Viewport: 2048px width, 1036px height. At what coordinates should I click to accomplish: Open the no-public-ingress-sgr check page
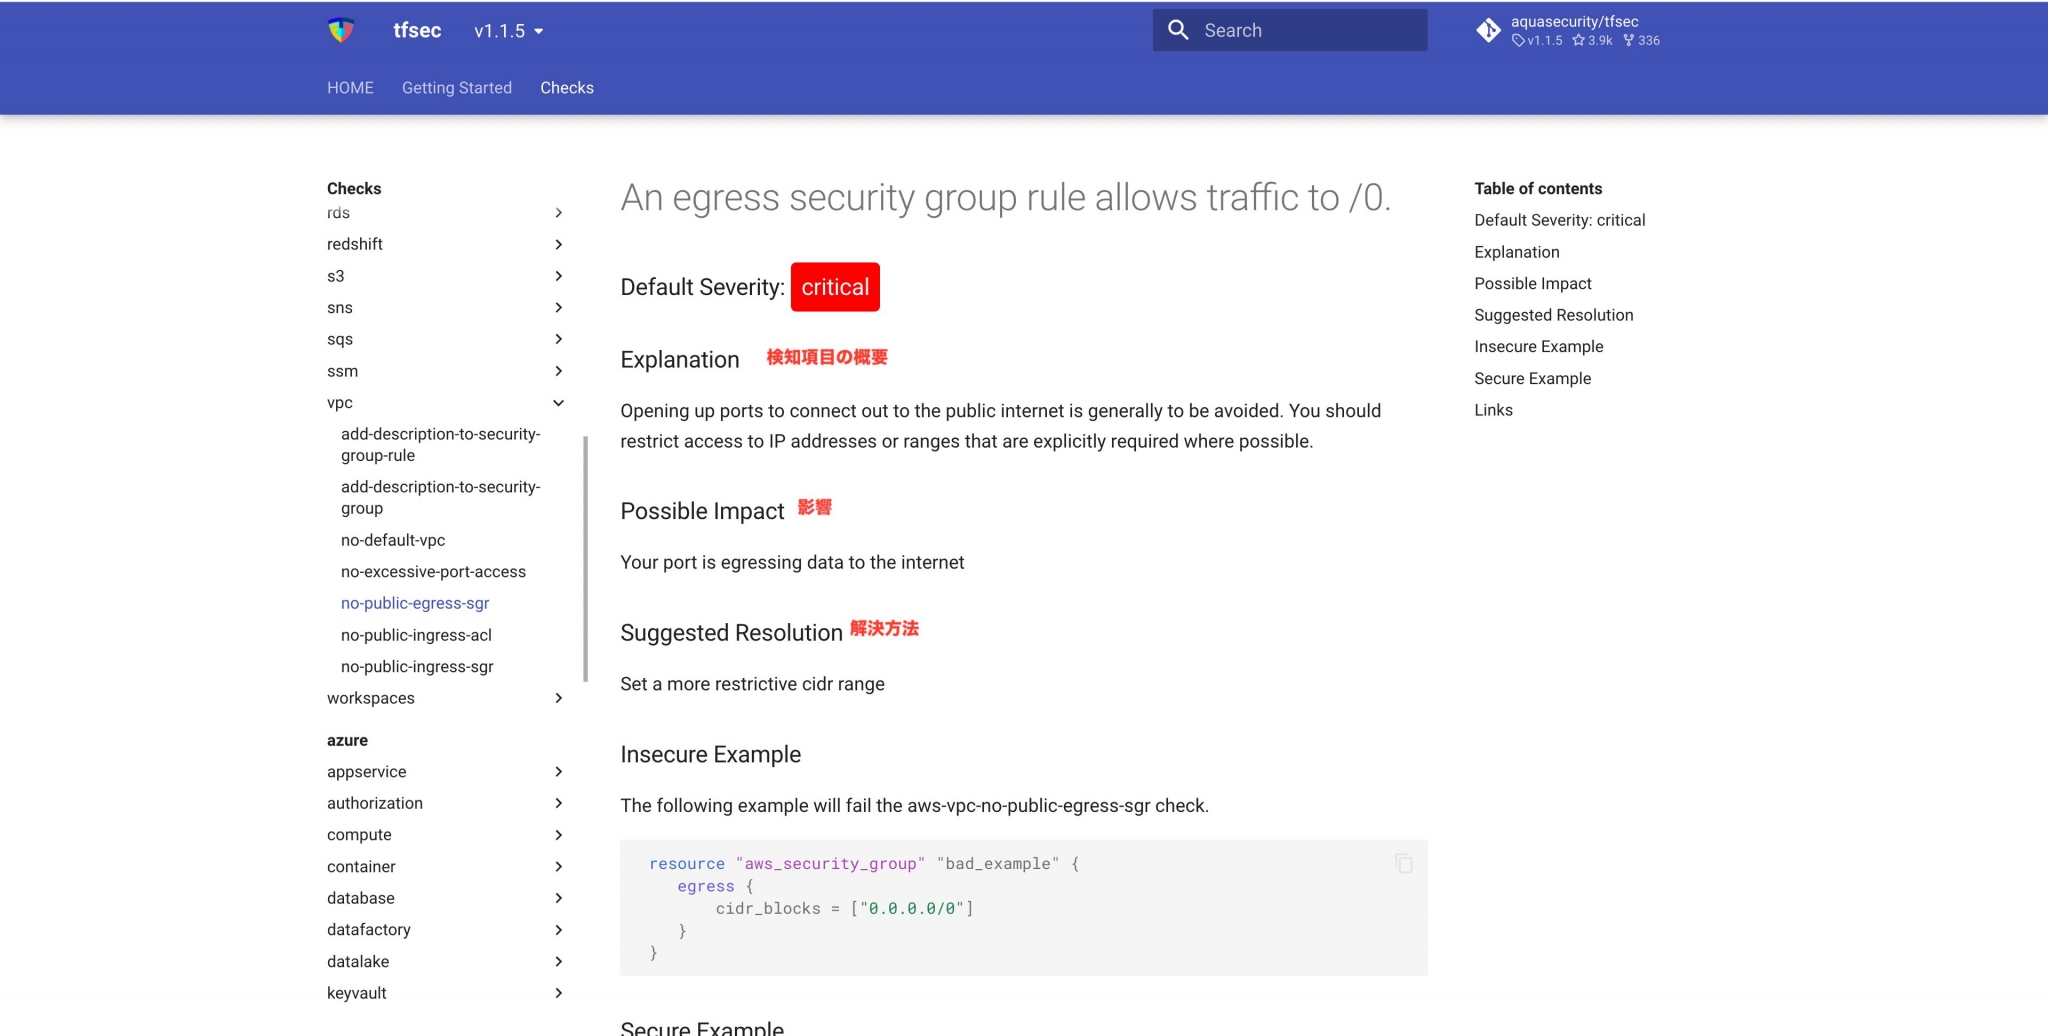(417, 667)
